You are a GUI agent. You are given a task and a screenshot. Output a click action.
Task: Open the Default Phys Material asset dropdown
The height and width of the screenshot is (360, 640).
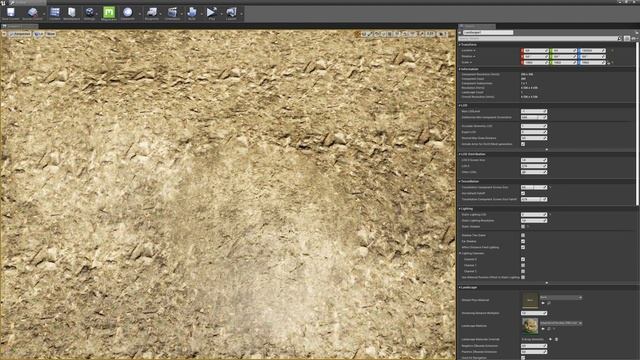(561, 298)
